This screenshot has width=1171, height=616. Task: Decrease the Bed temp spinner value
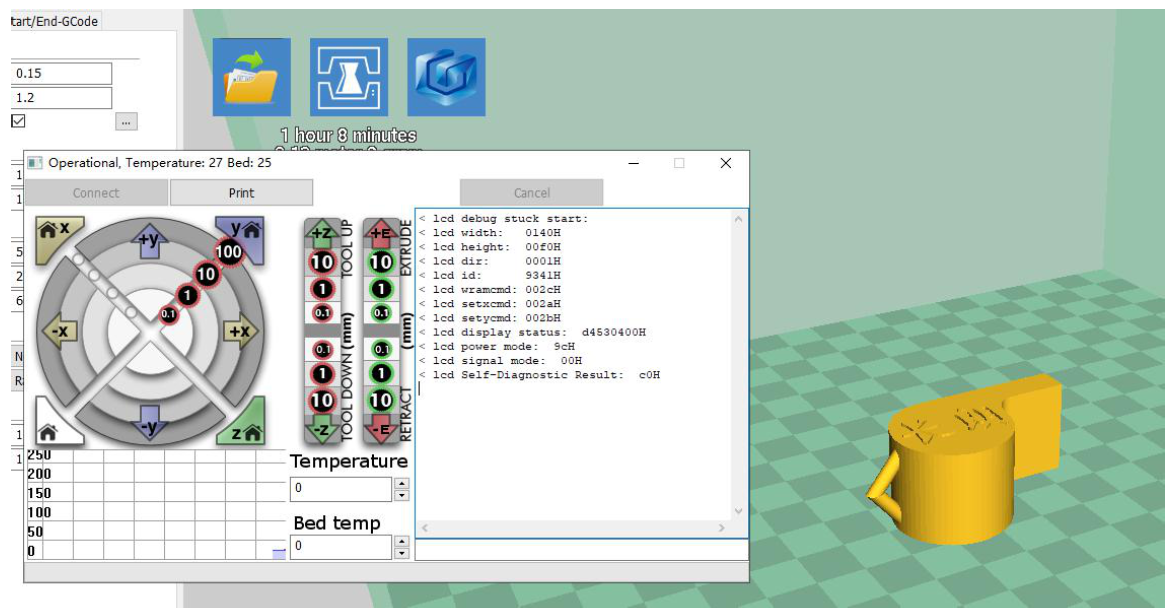(x=402, y=553)
